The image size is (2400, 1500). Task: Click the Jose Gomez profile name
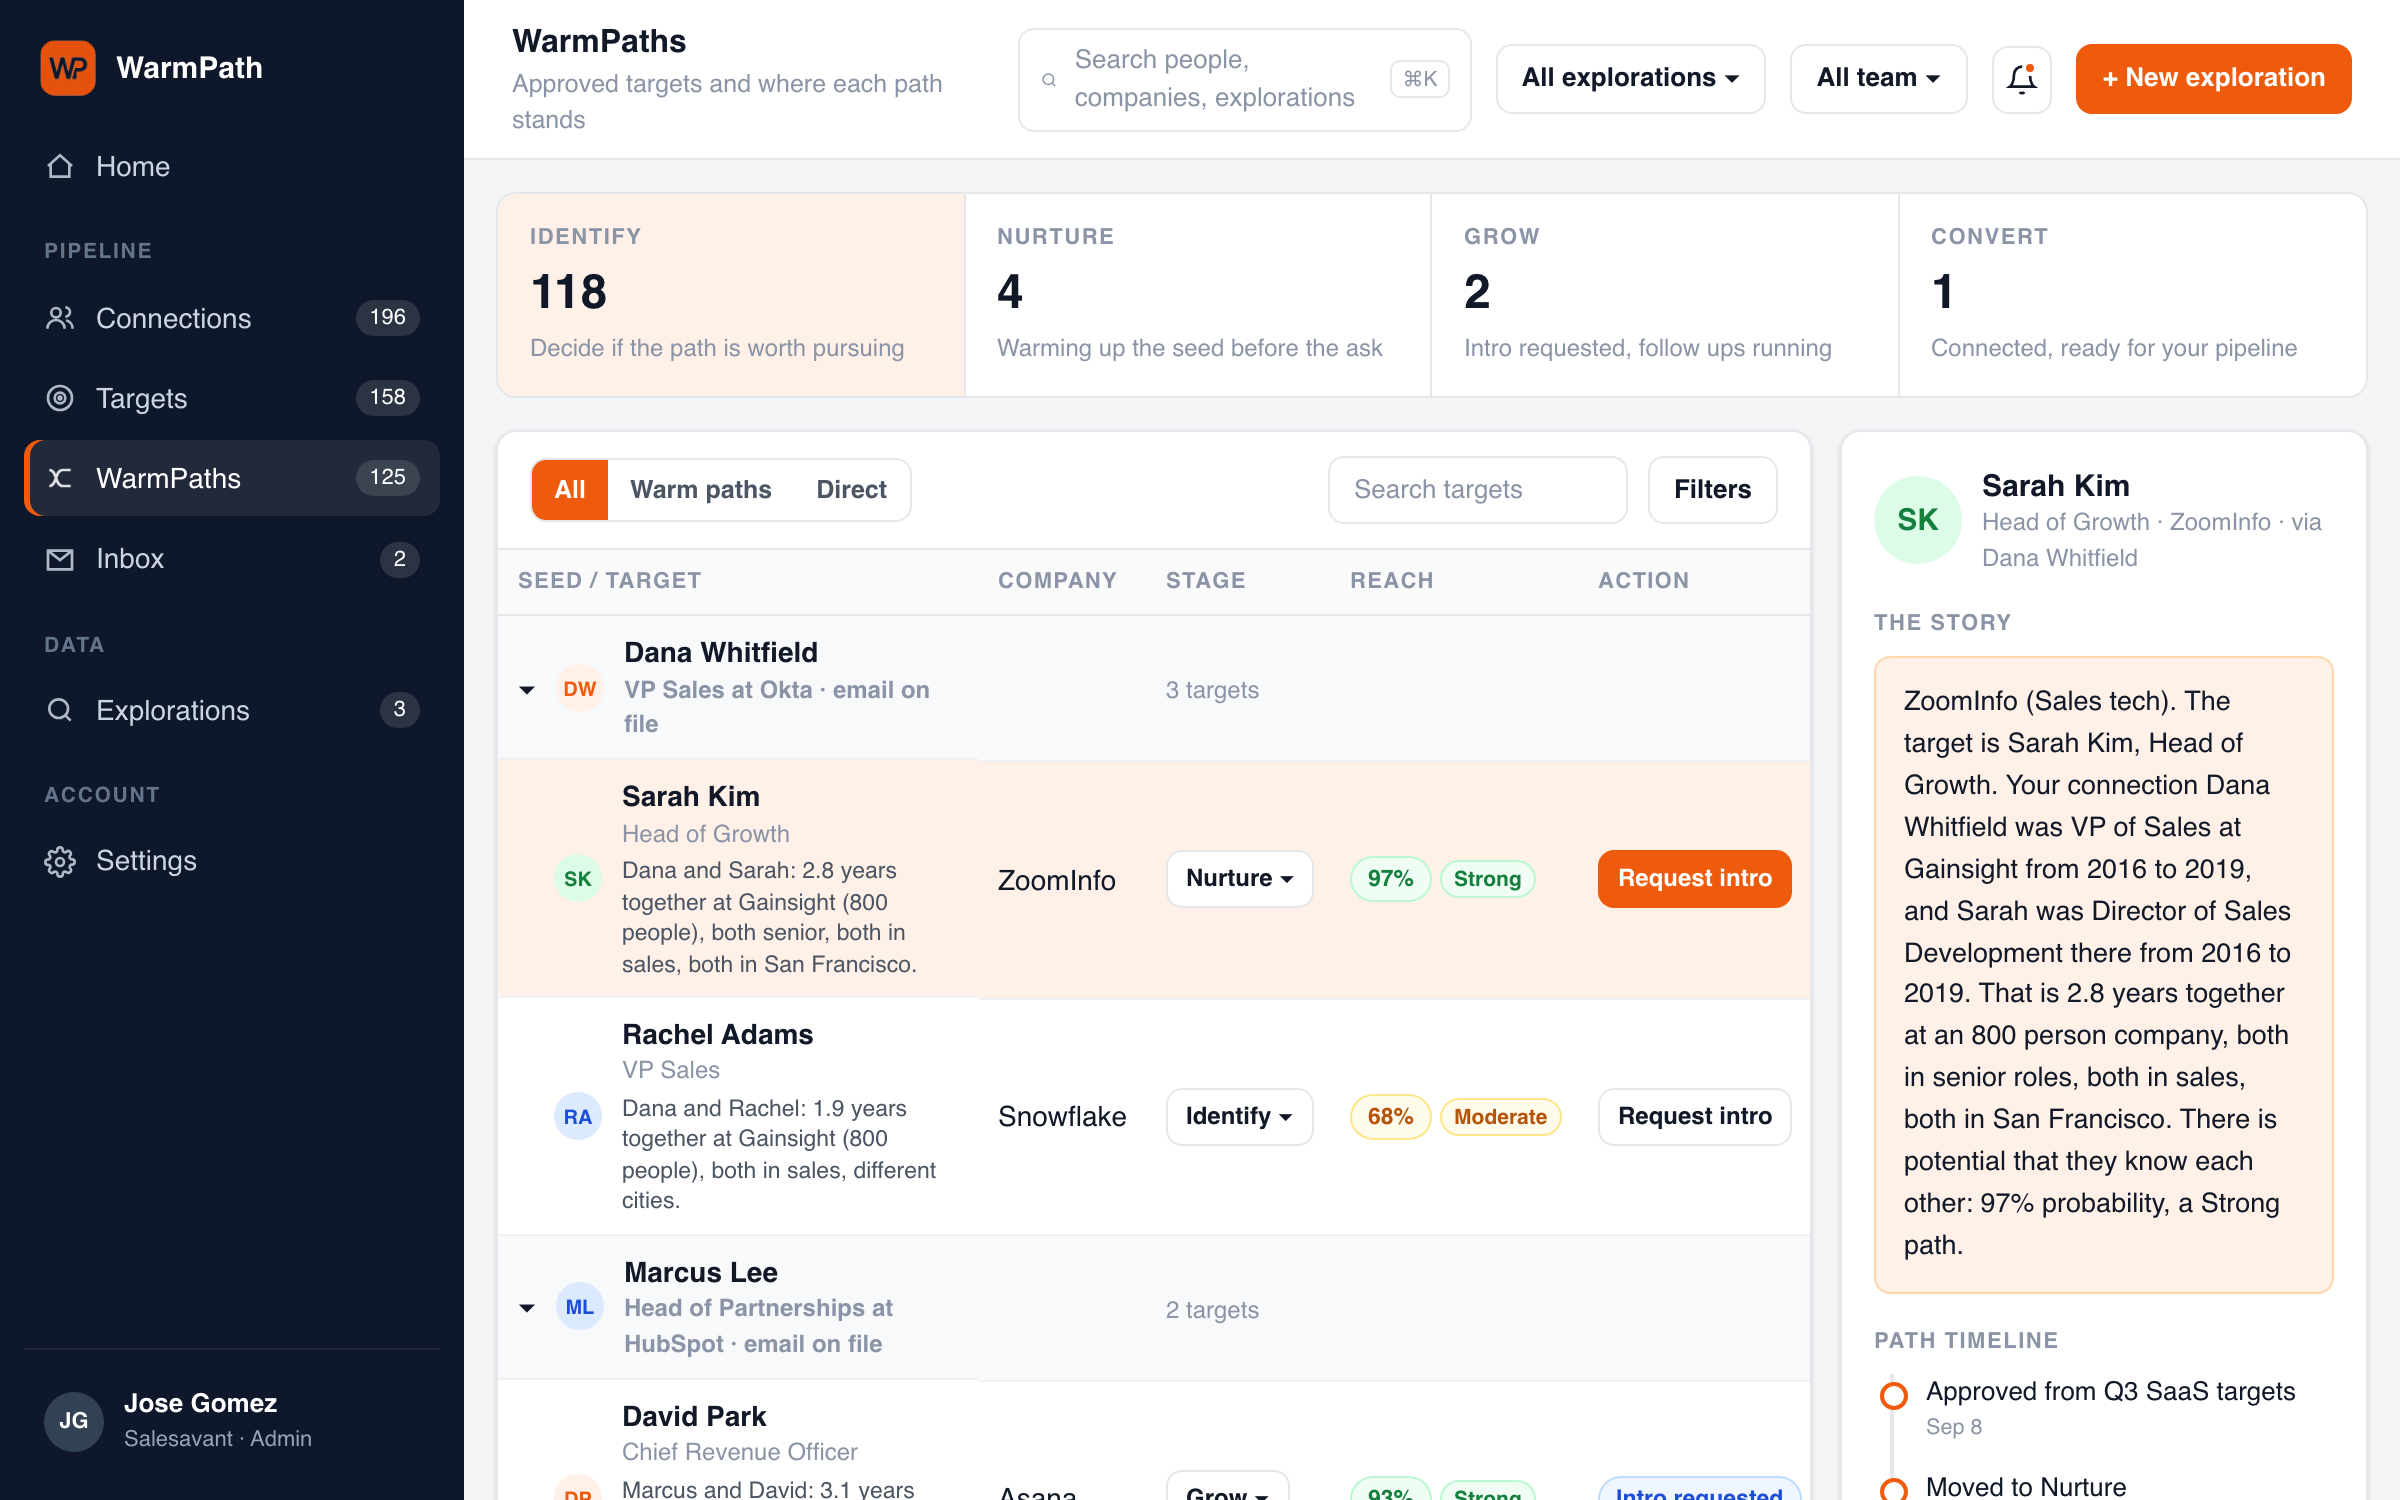(200, 1403)
